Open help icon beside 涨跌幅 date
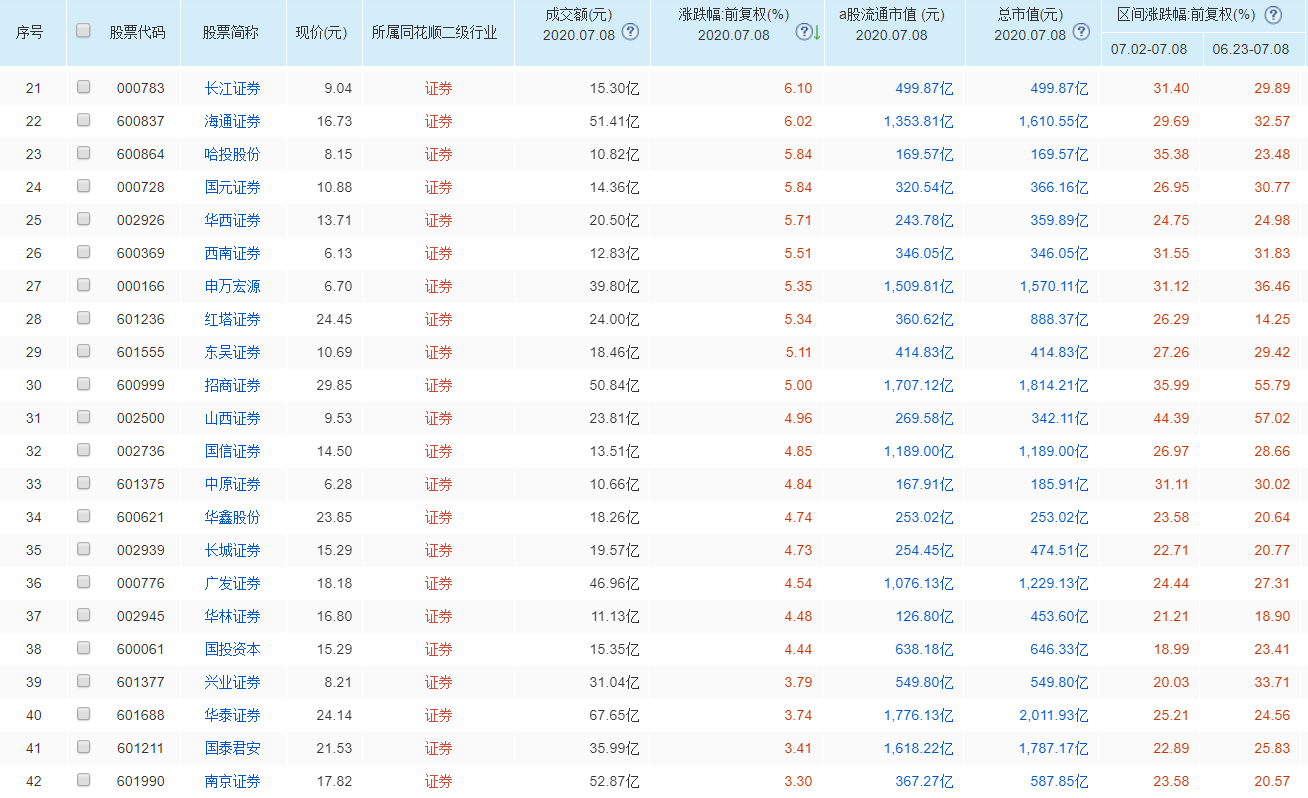Screen dimensions: 1308x798 click(x=803, y=31)
